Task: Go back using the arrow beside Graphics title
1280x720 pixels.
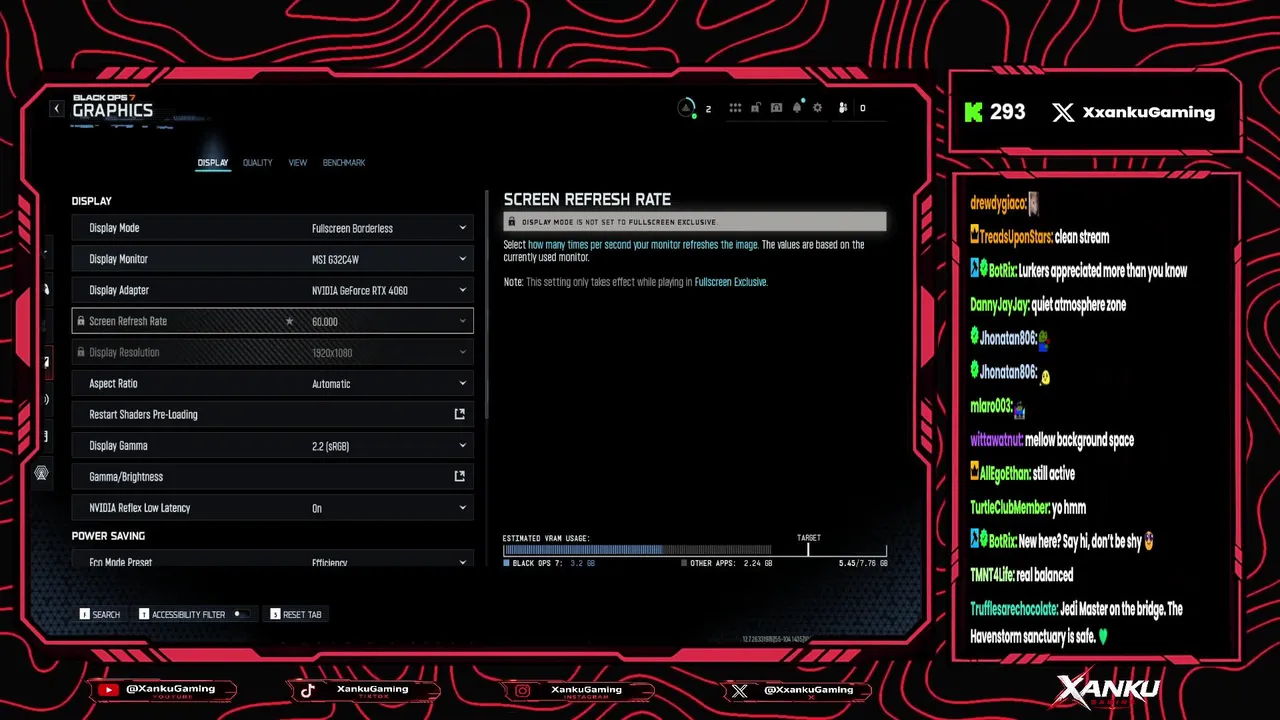Action: (57, 109)
